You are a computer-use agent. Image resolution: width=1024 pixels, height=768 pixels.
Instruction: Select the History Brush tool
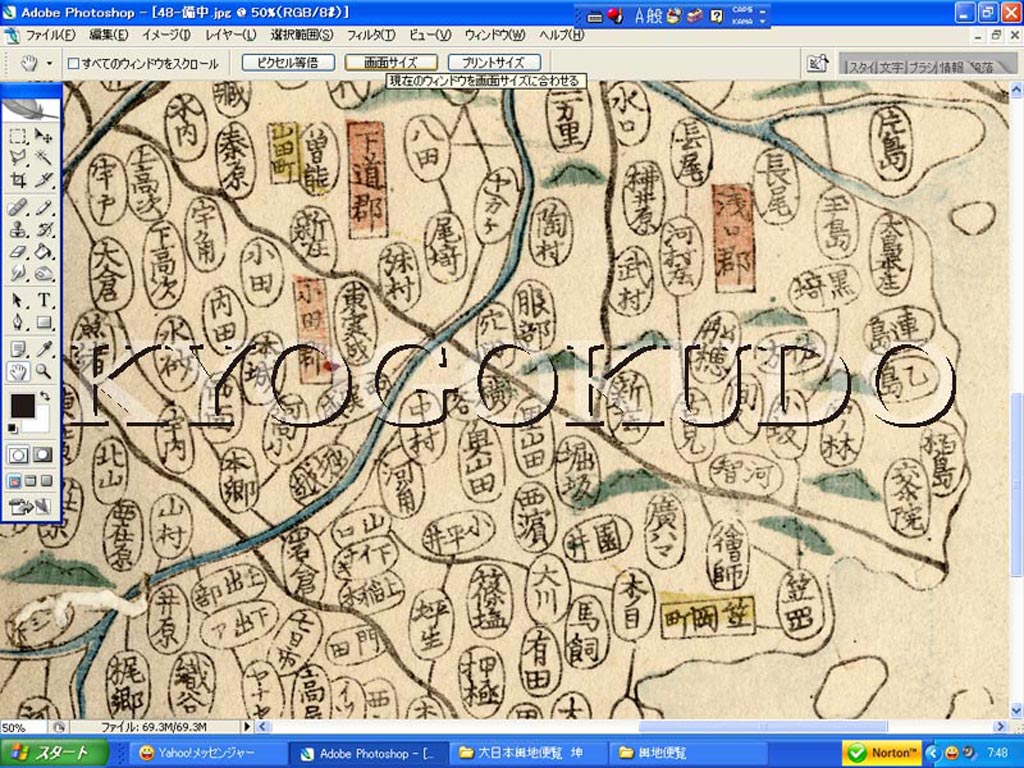[x=43, y=229]
